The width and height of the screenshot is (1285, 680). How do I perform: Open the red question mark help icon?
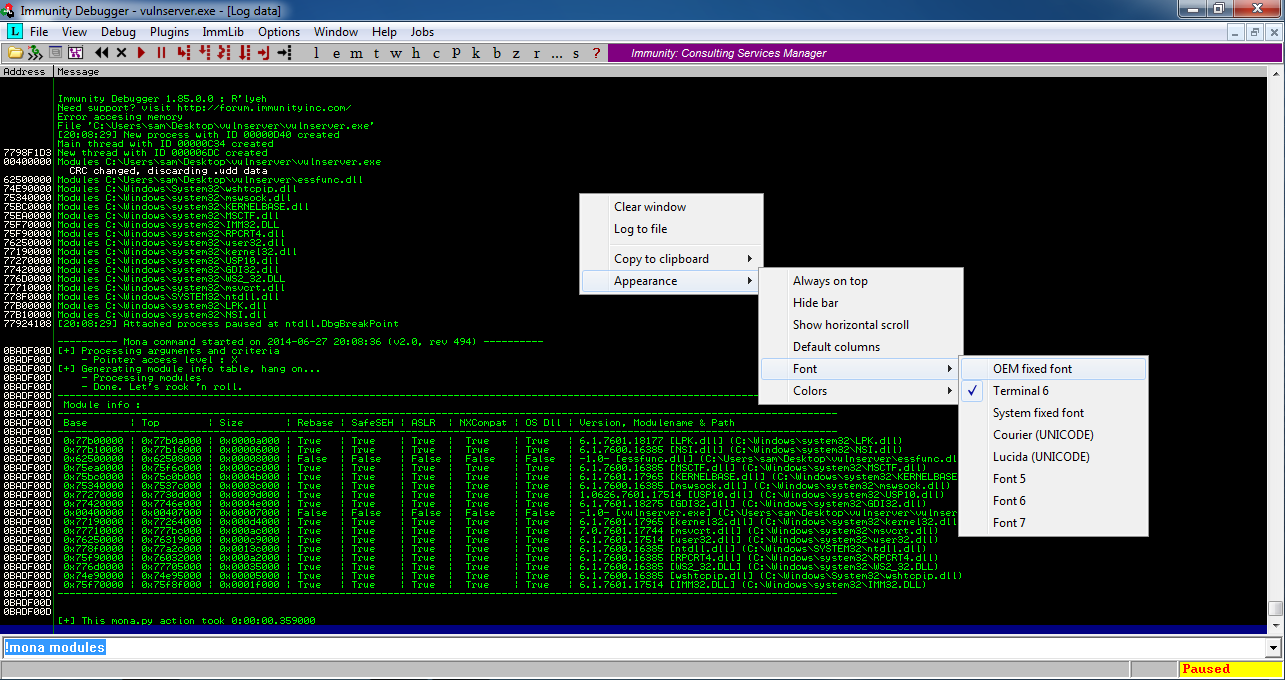[597, 53]
